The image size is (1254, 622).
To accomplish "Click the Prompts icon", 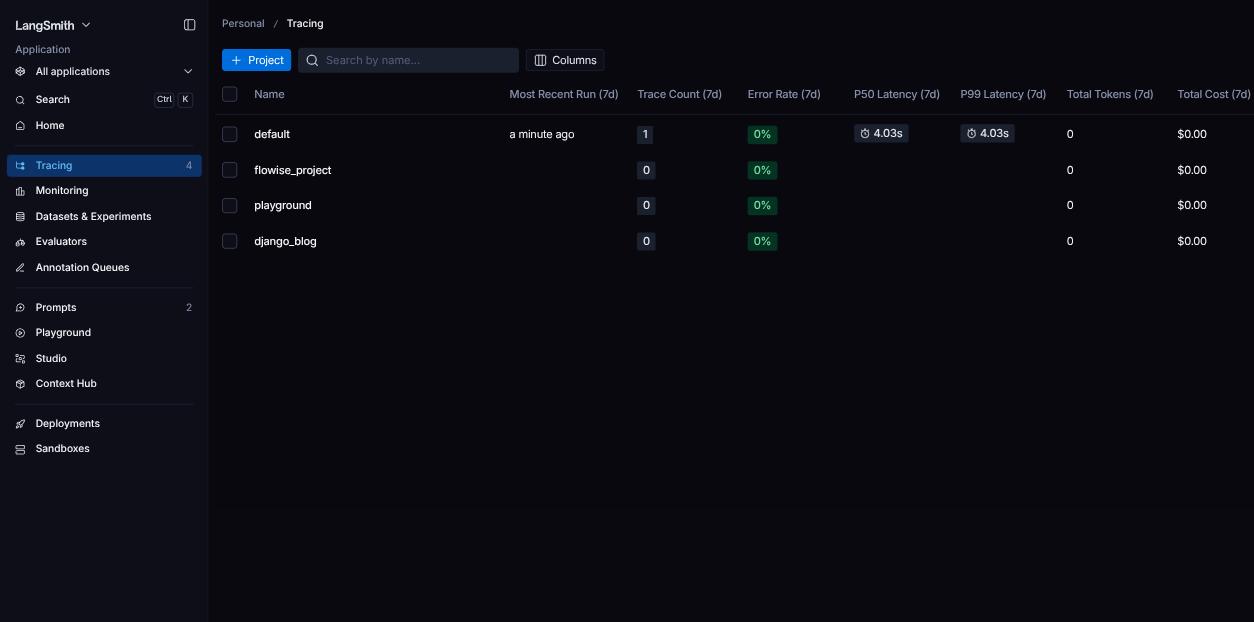I will [x=20, y=308].
